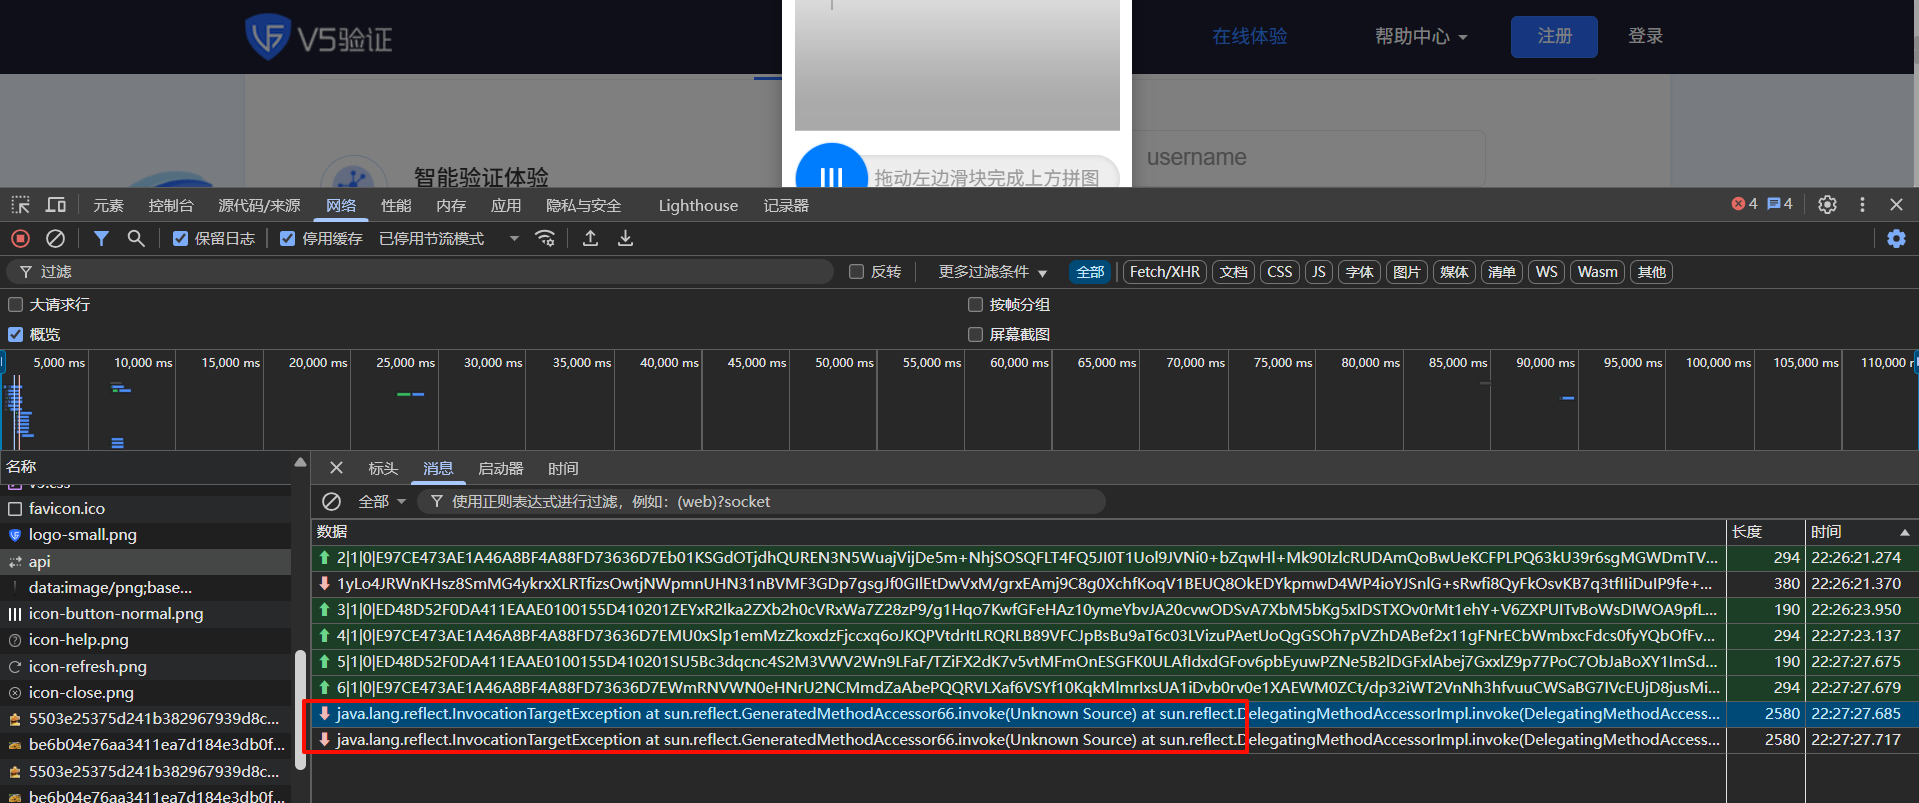Viewport: 1919px width, 803px height.
Task: Click the message regex filter input
Action: pos(761,502)
